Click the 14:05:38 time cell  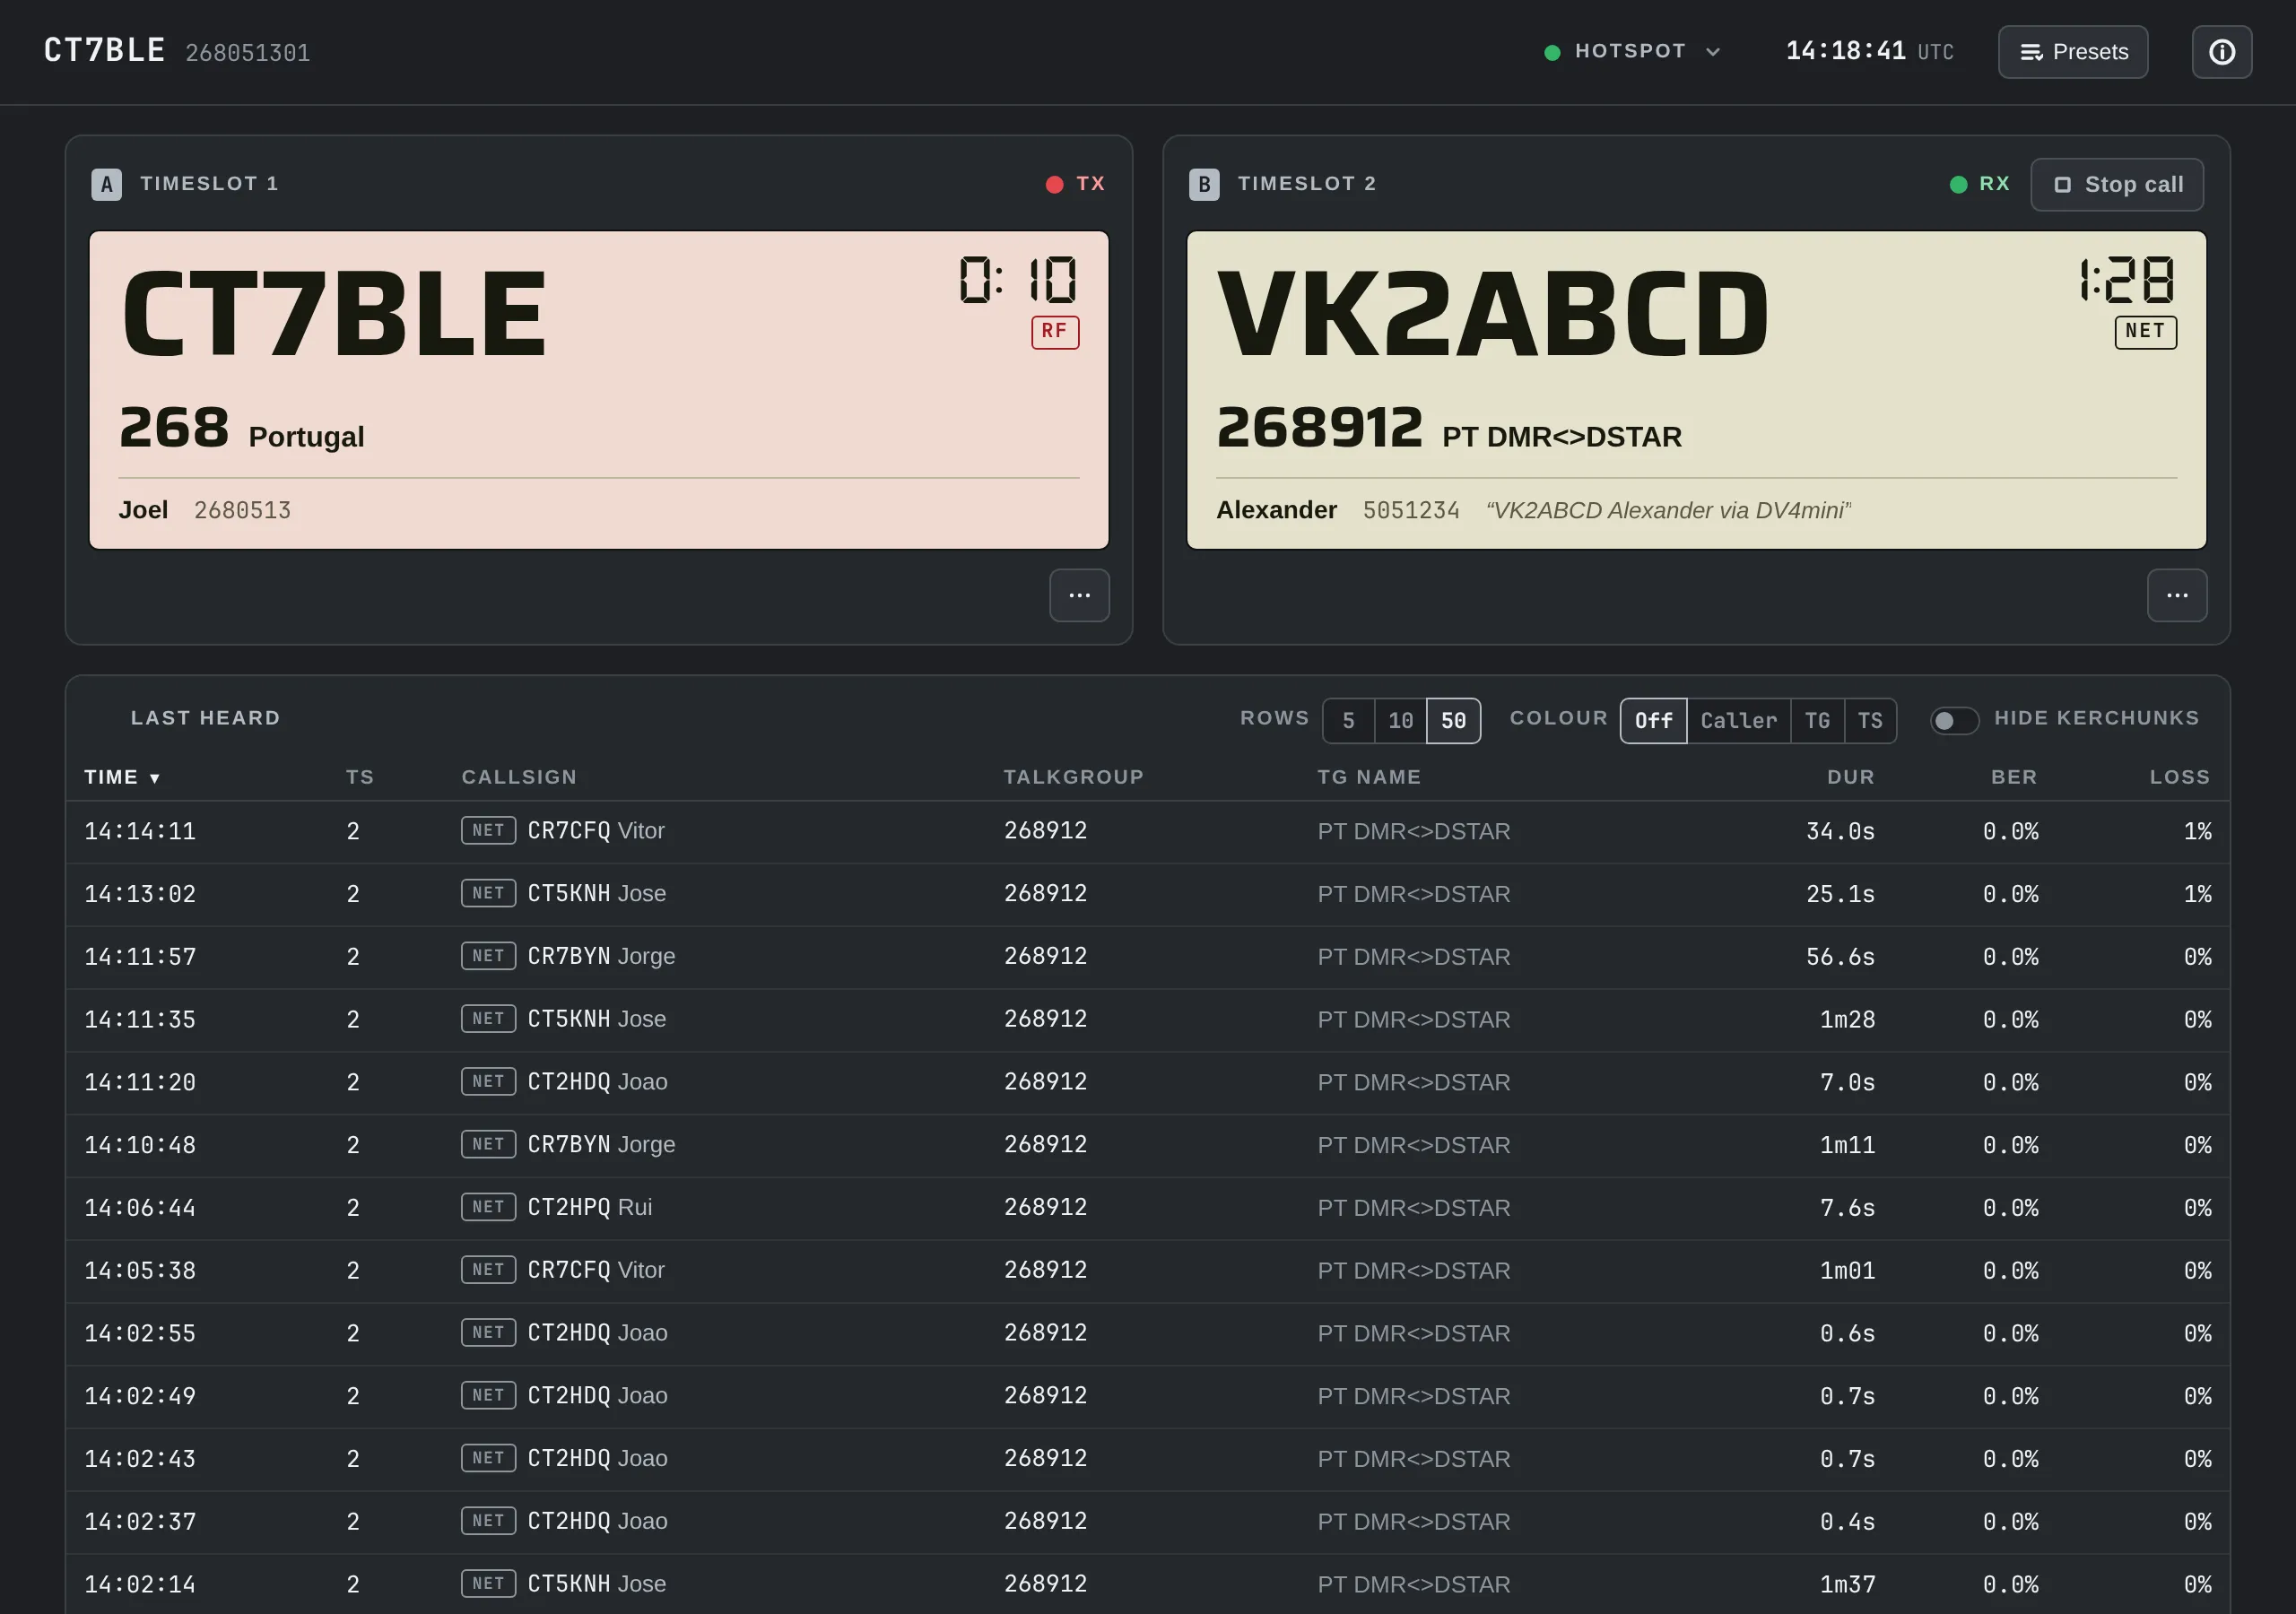point(140,1270)
